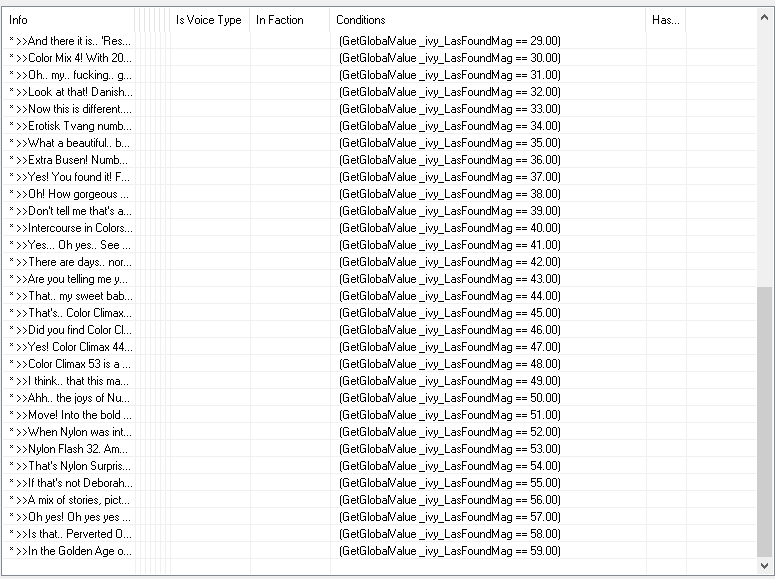The image size is (775, 579).
Task: Select the row 'Intercourse in Colors...'
Action: (379, 228)
